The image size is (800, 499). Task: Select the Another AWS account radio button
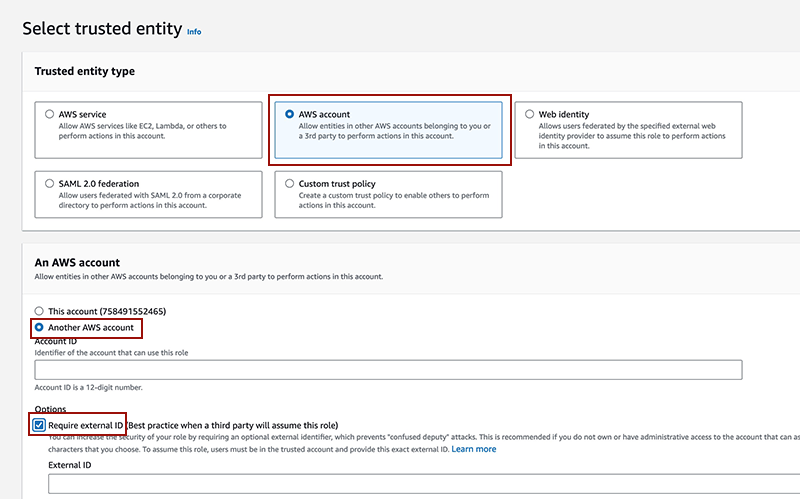(x=40, y=327)
